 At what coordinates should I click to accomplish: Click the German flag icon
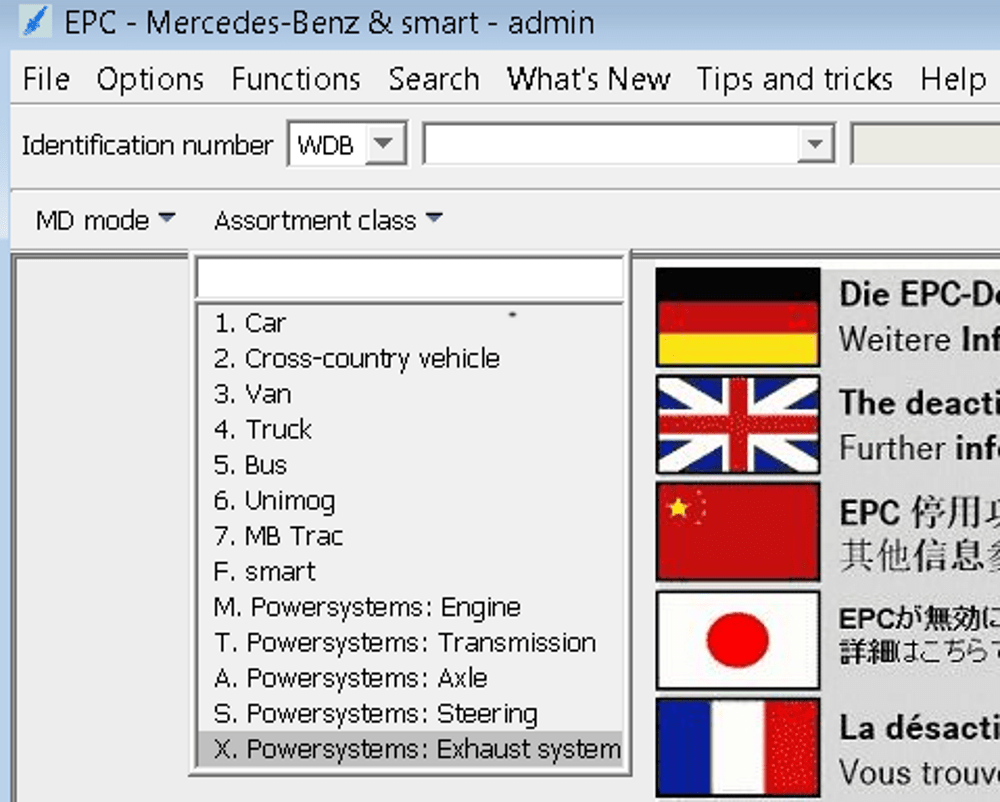(738, 317)
